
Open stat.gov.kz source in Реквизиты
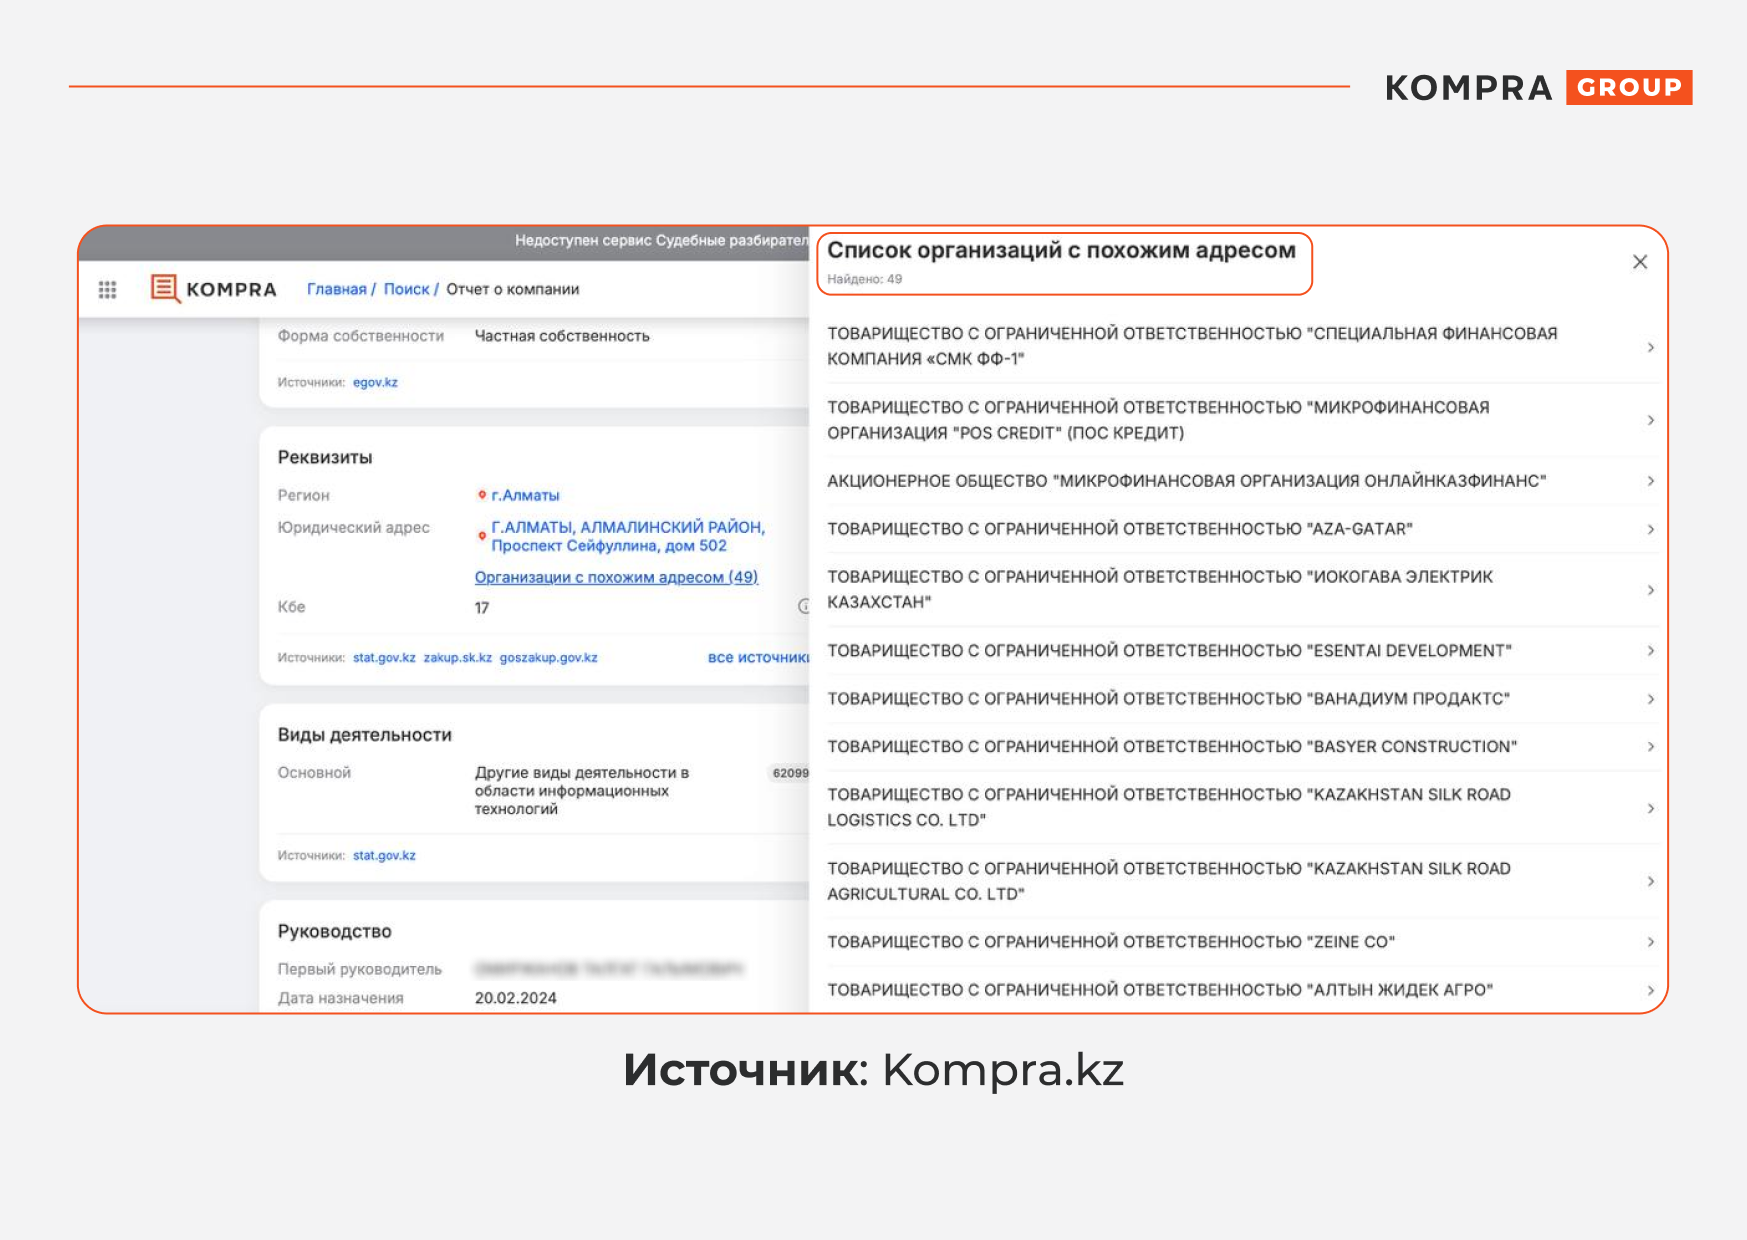click(384, 657)
